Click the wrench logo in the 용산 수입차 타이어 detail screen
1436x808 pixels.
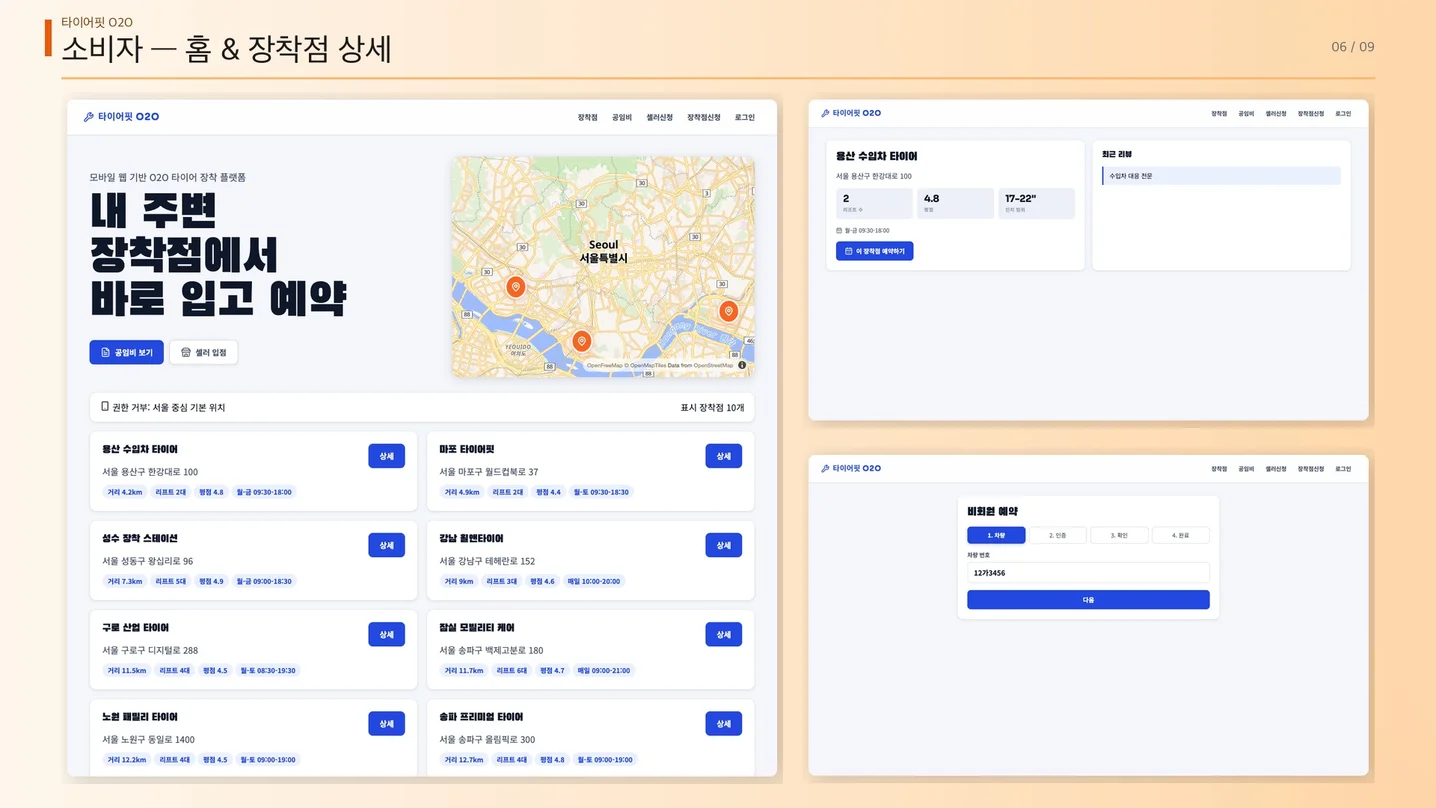825,113
